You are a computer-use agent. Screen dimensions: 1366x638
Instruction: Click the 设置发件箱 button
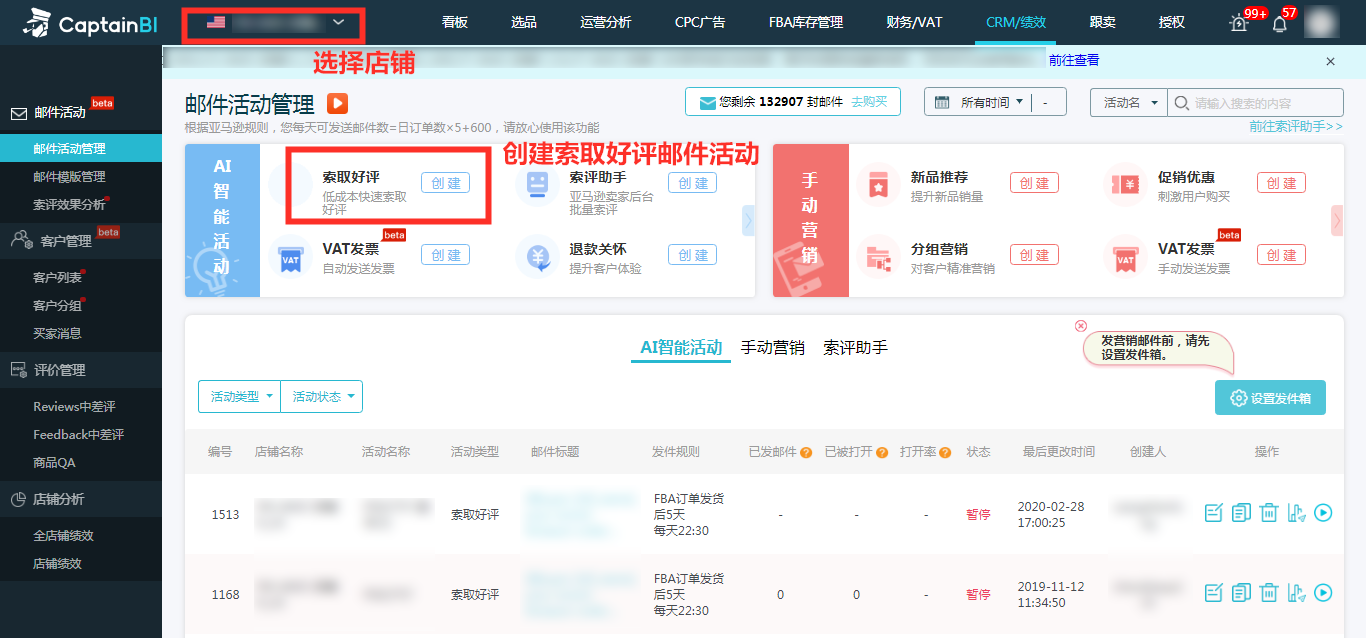(1270, 398)
